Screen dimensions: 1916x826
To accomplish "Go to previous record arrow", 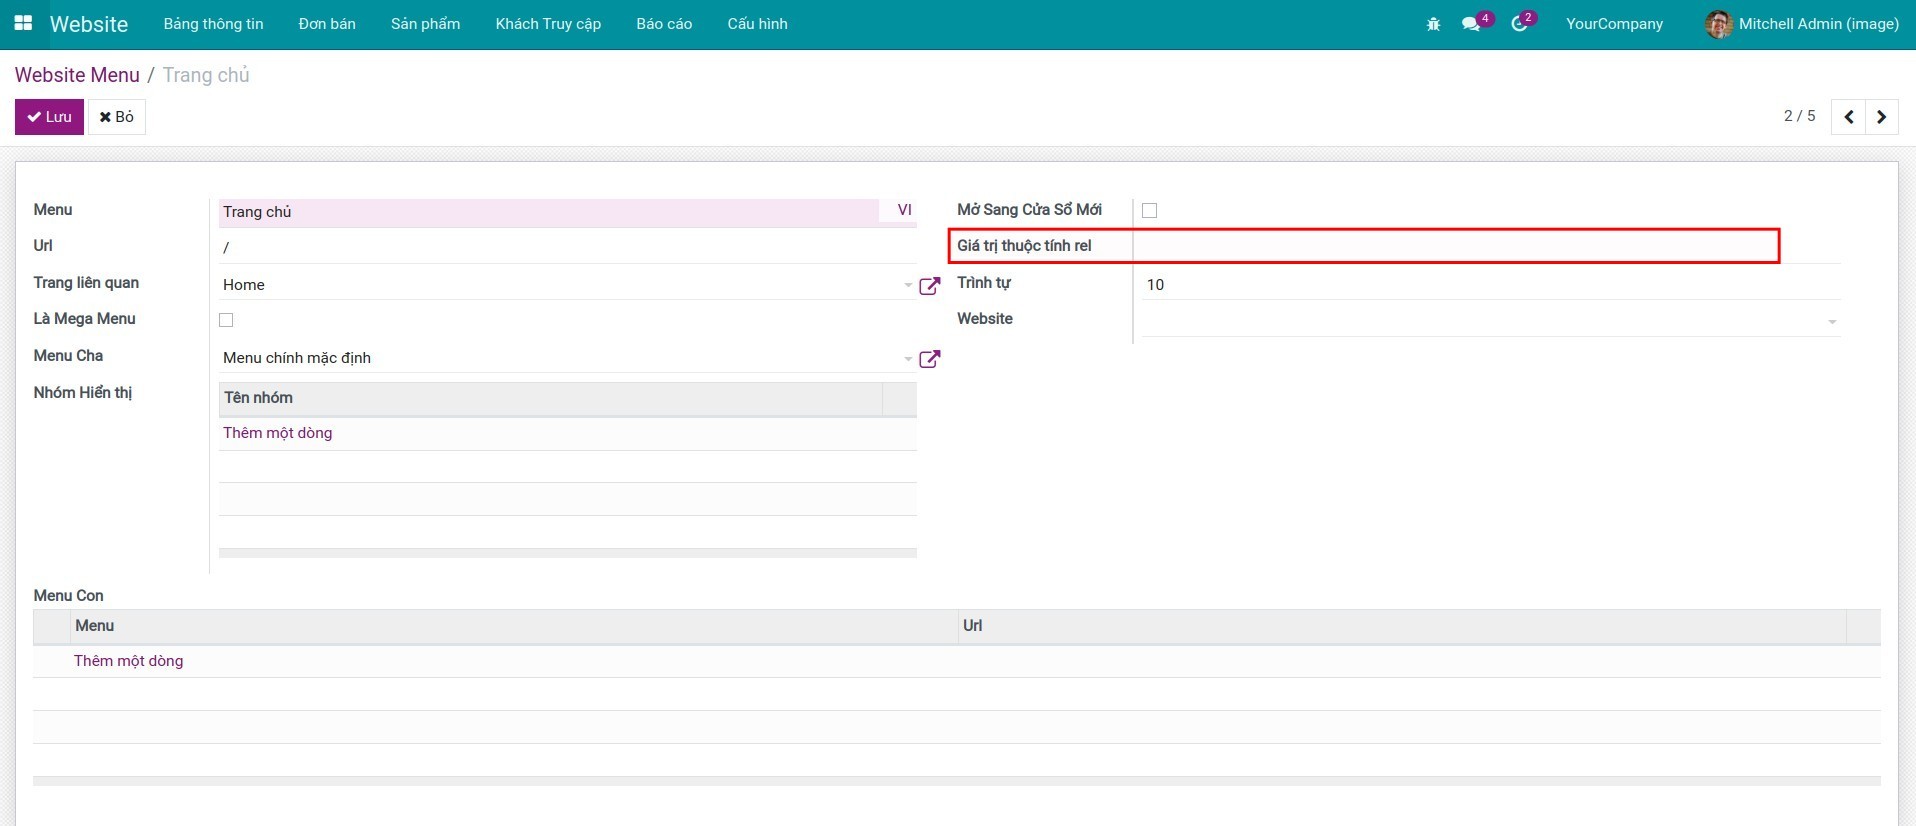I will click(1848, 117).
